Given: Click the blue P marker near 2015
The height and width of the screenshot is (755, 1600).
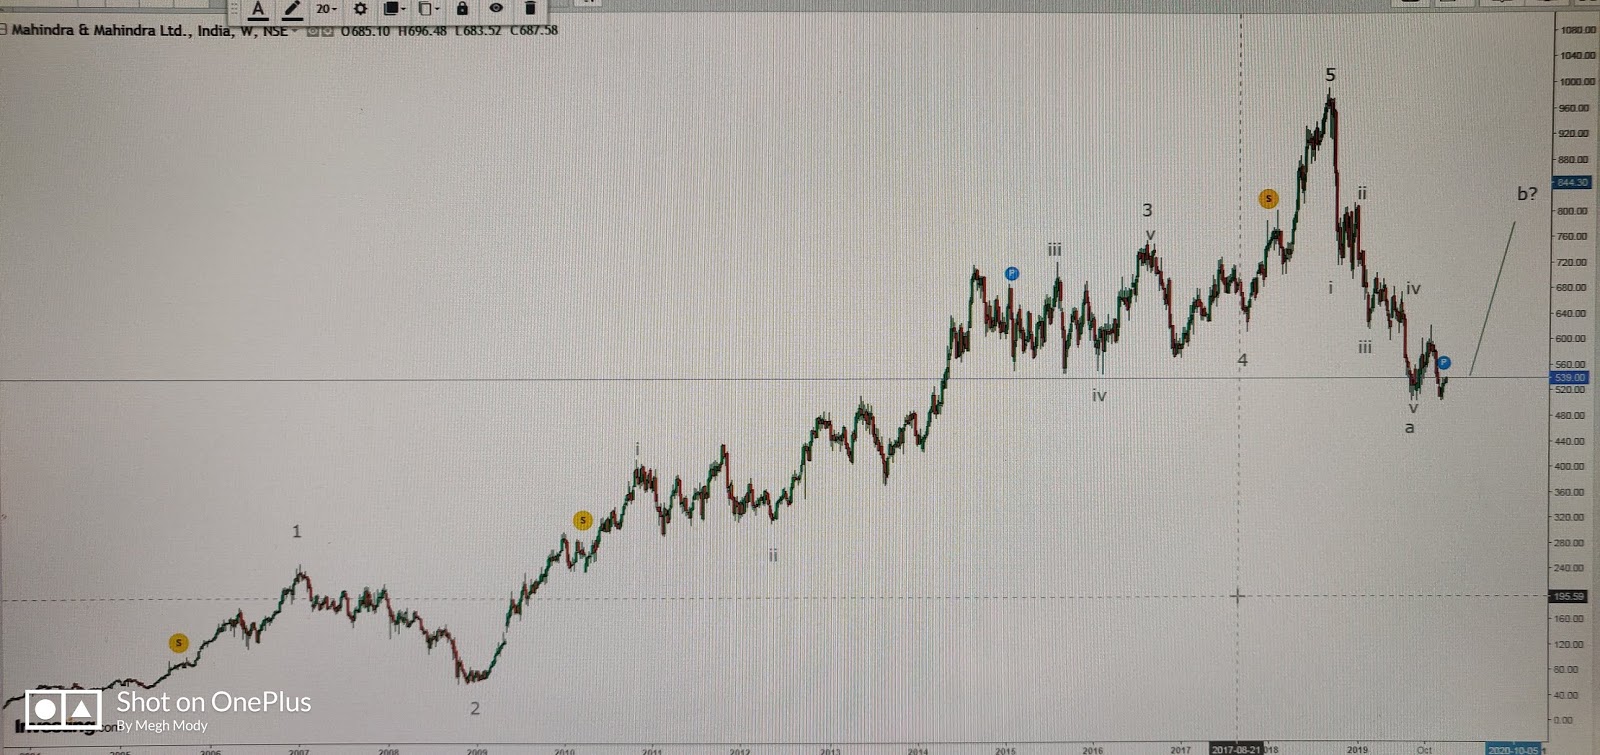Looking at the screenshot, I should point(1012,273).
